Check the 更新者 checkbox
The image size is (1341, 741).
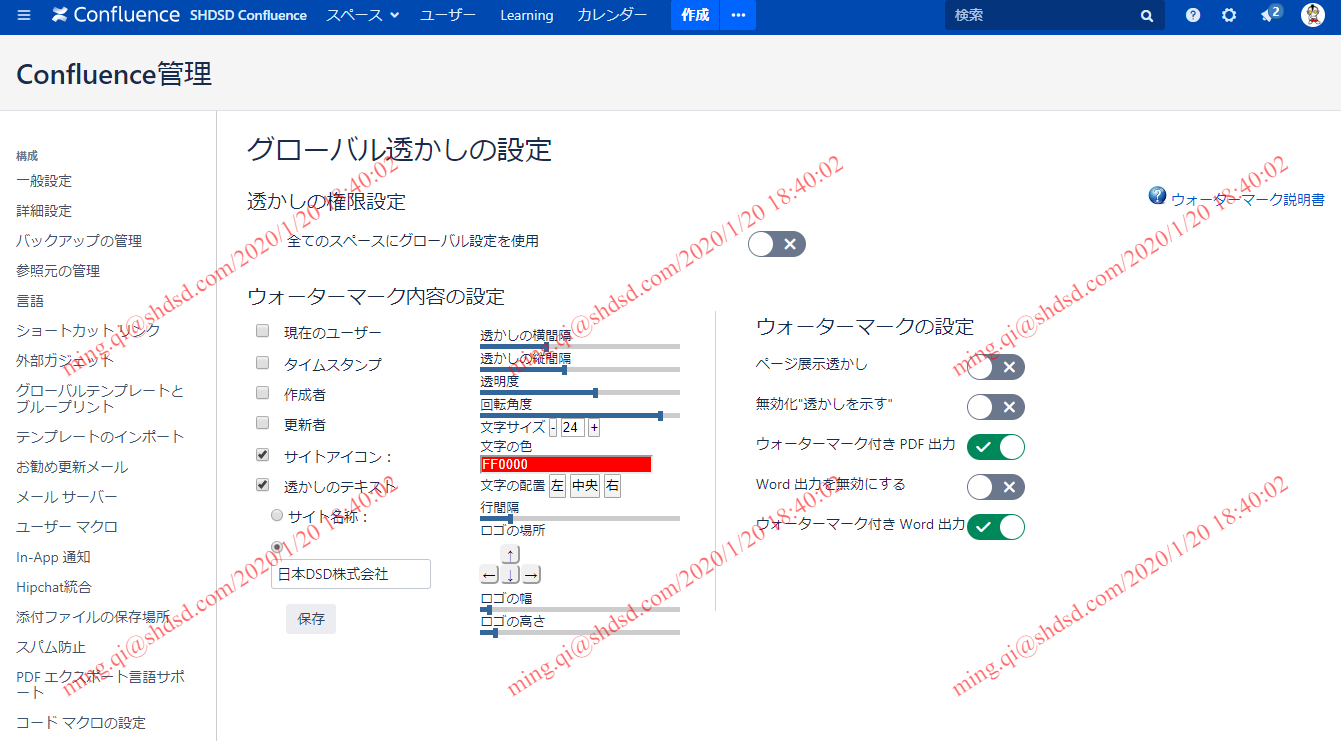pos(262,423)
